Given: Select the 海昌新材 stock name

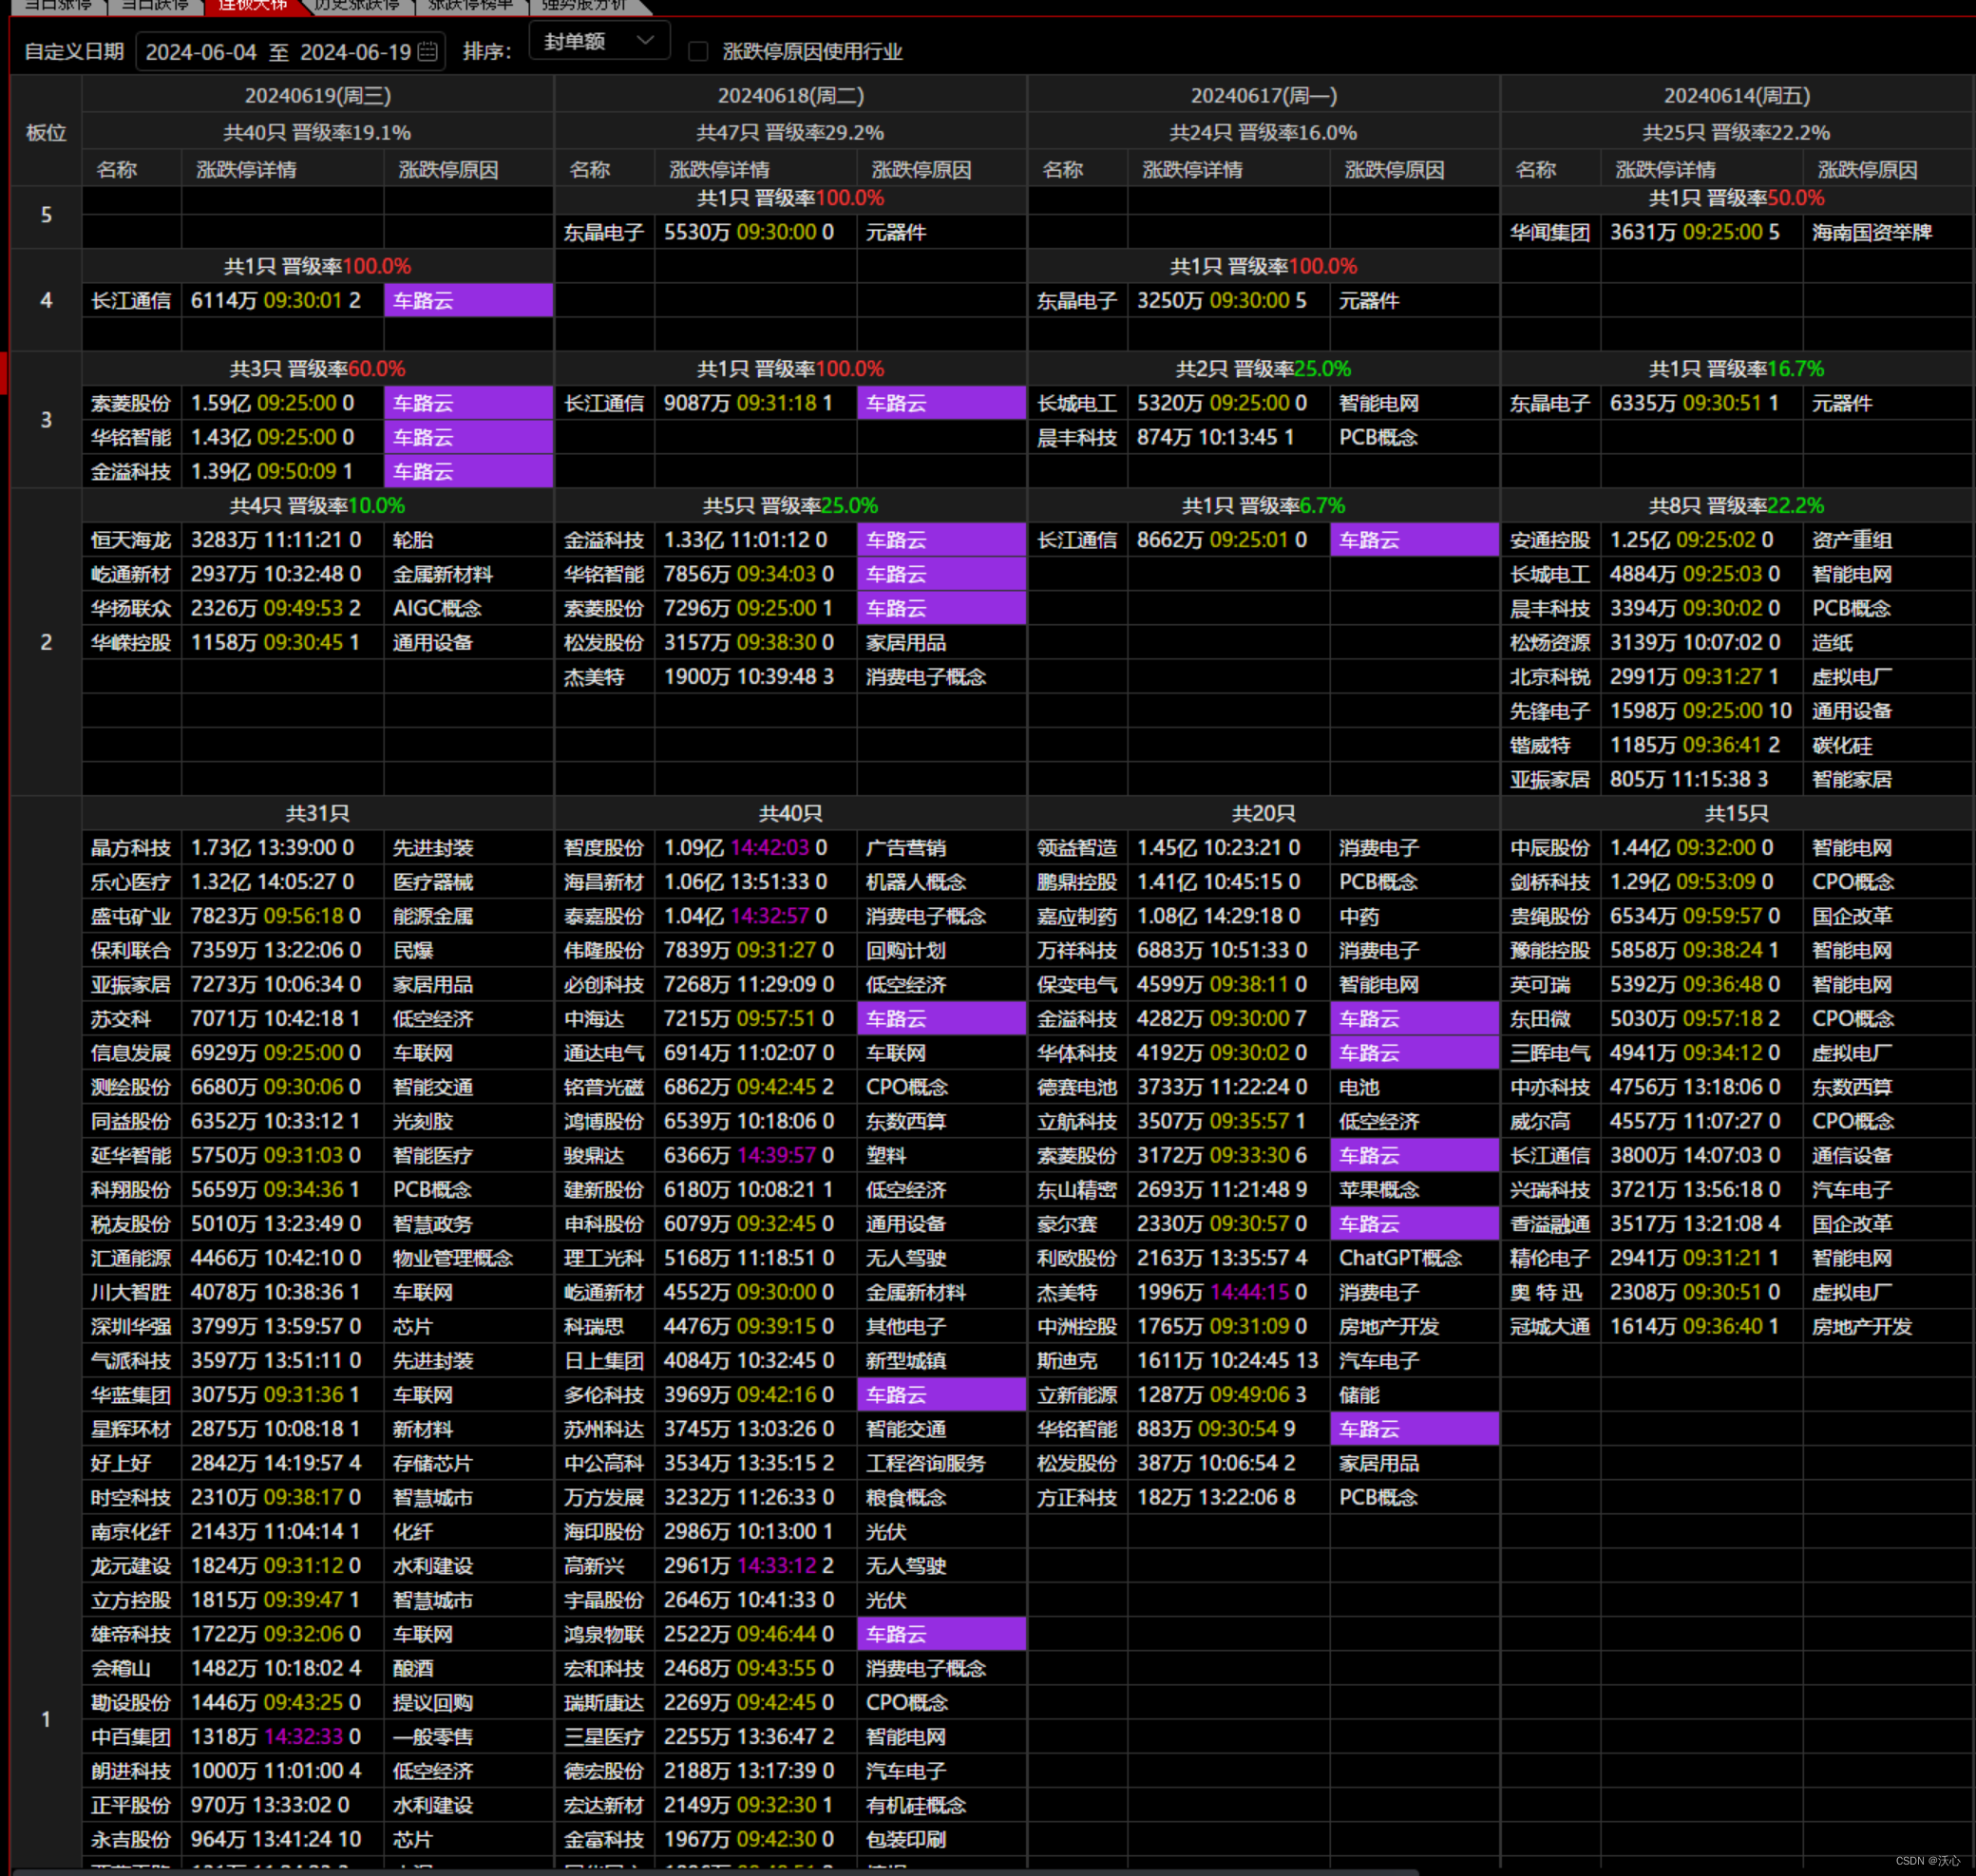Looking at the screenshot, I should [x=604, y=882].
